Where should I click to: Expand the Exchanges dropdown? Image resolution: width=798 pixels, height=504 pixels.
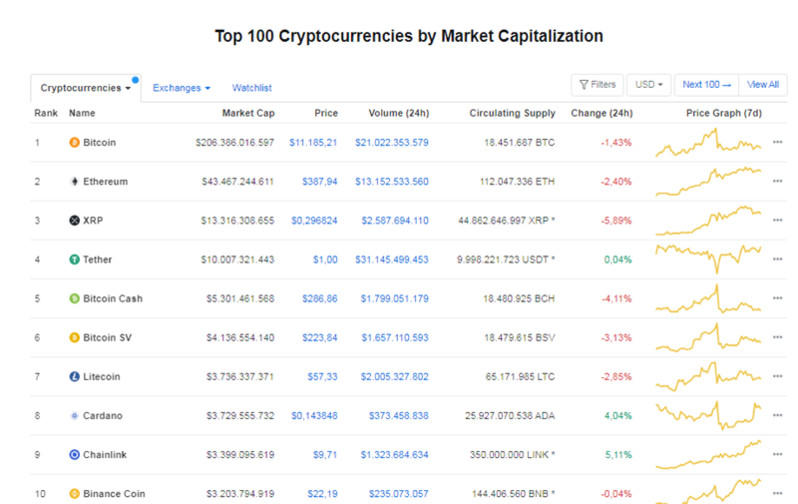tap(181, 88)
